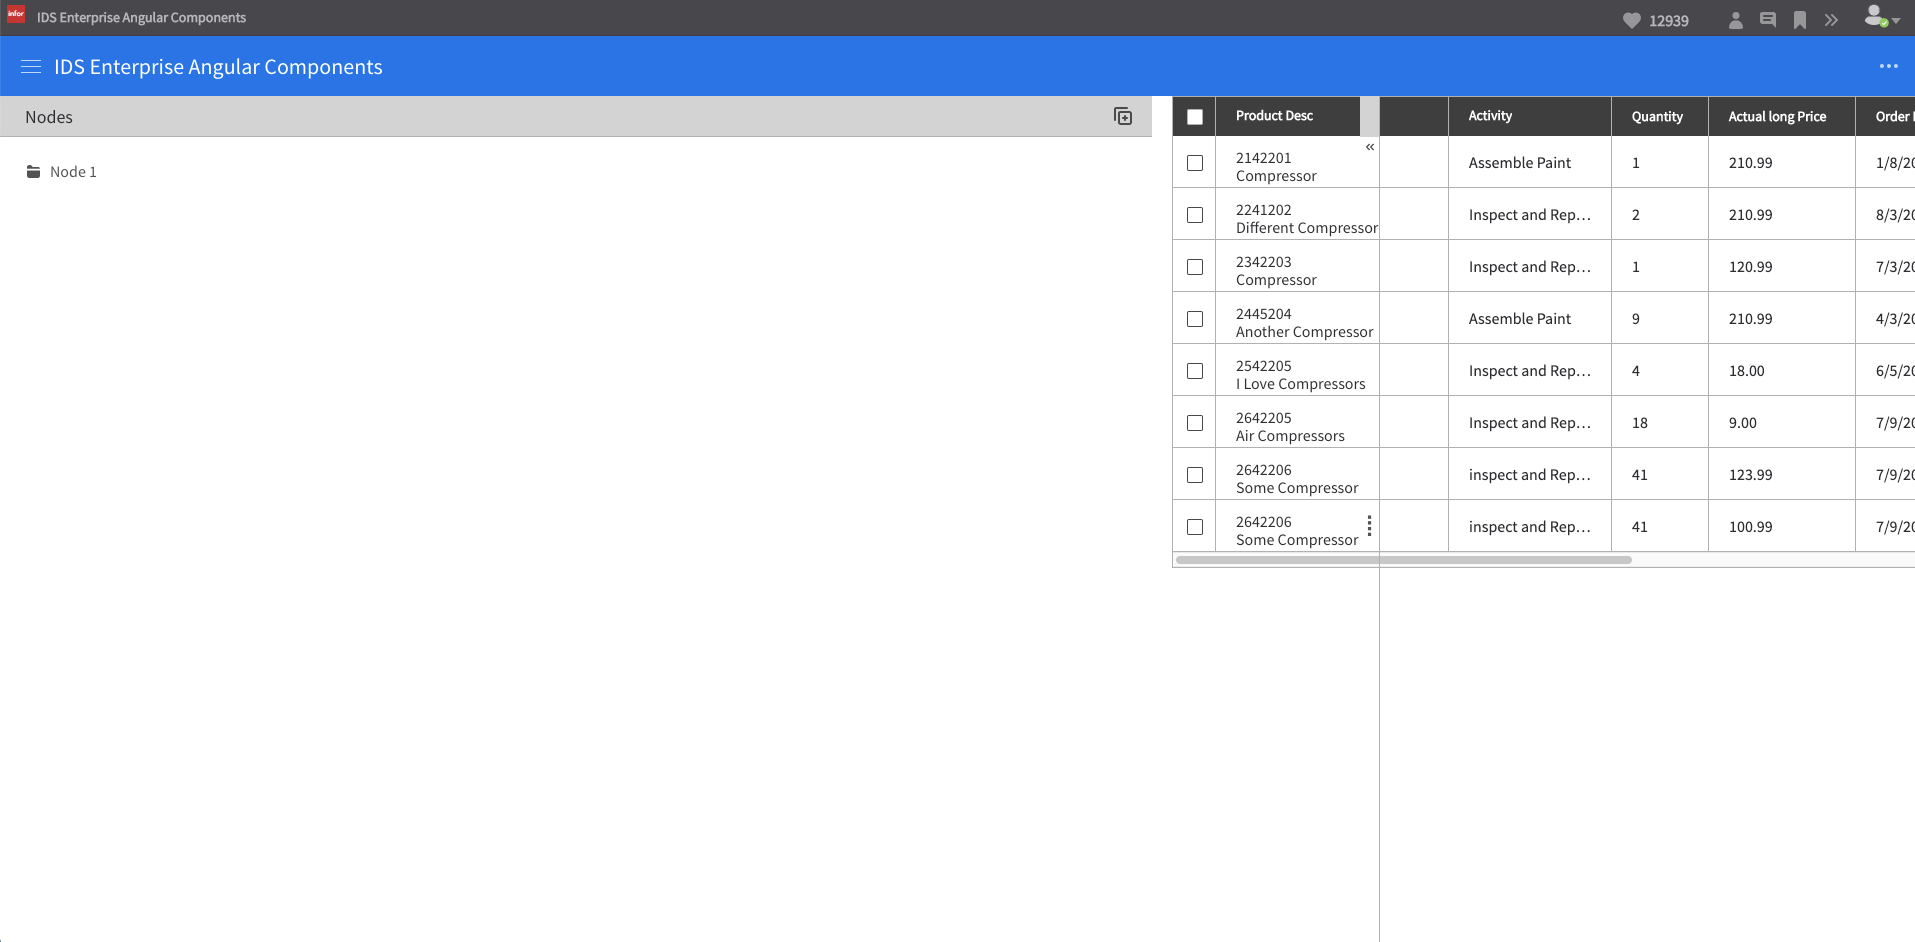Check the row for 2445204 Another Compressor
The height and width of the screenshot is (942, 1915).
coord(1195,319)
